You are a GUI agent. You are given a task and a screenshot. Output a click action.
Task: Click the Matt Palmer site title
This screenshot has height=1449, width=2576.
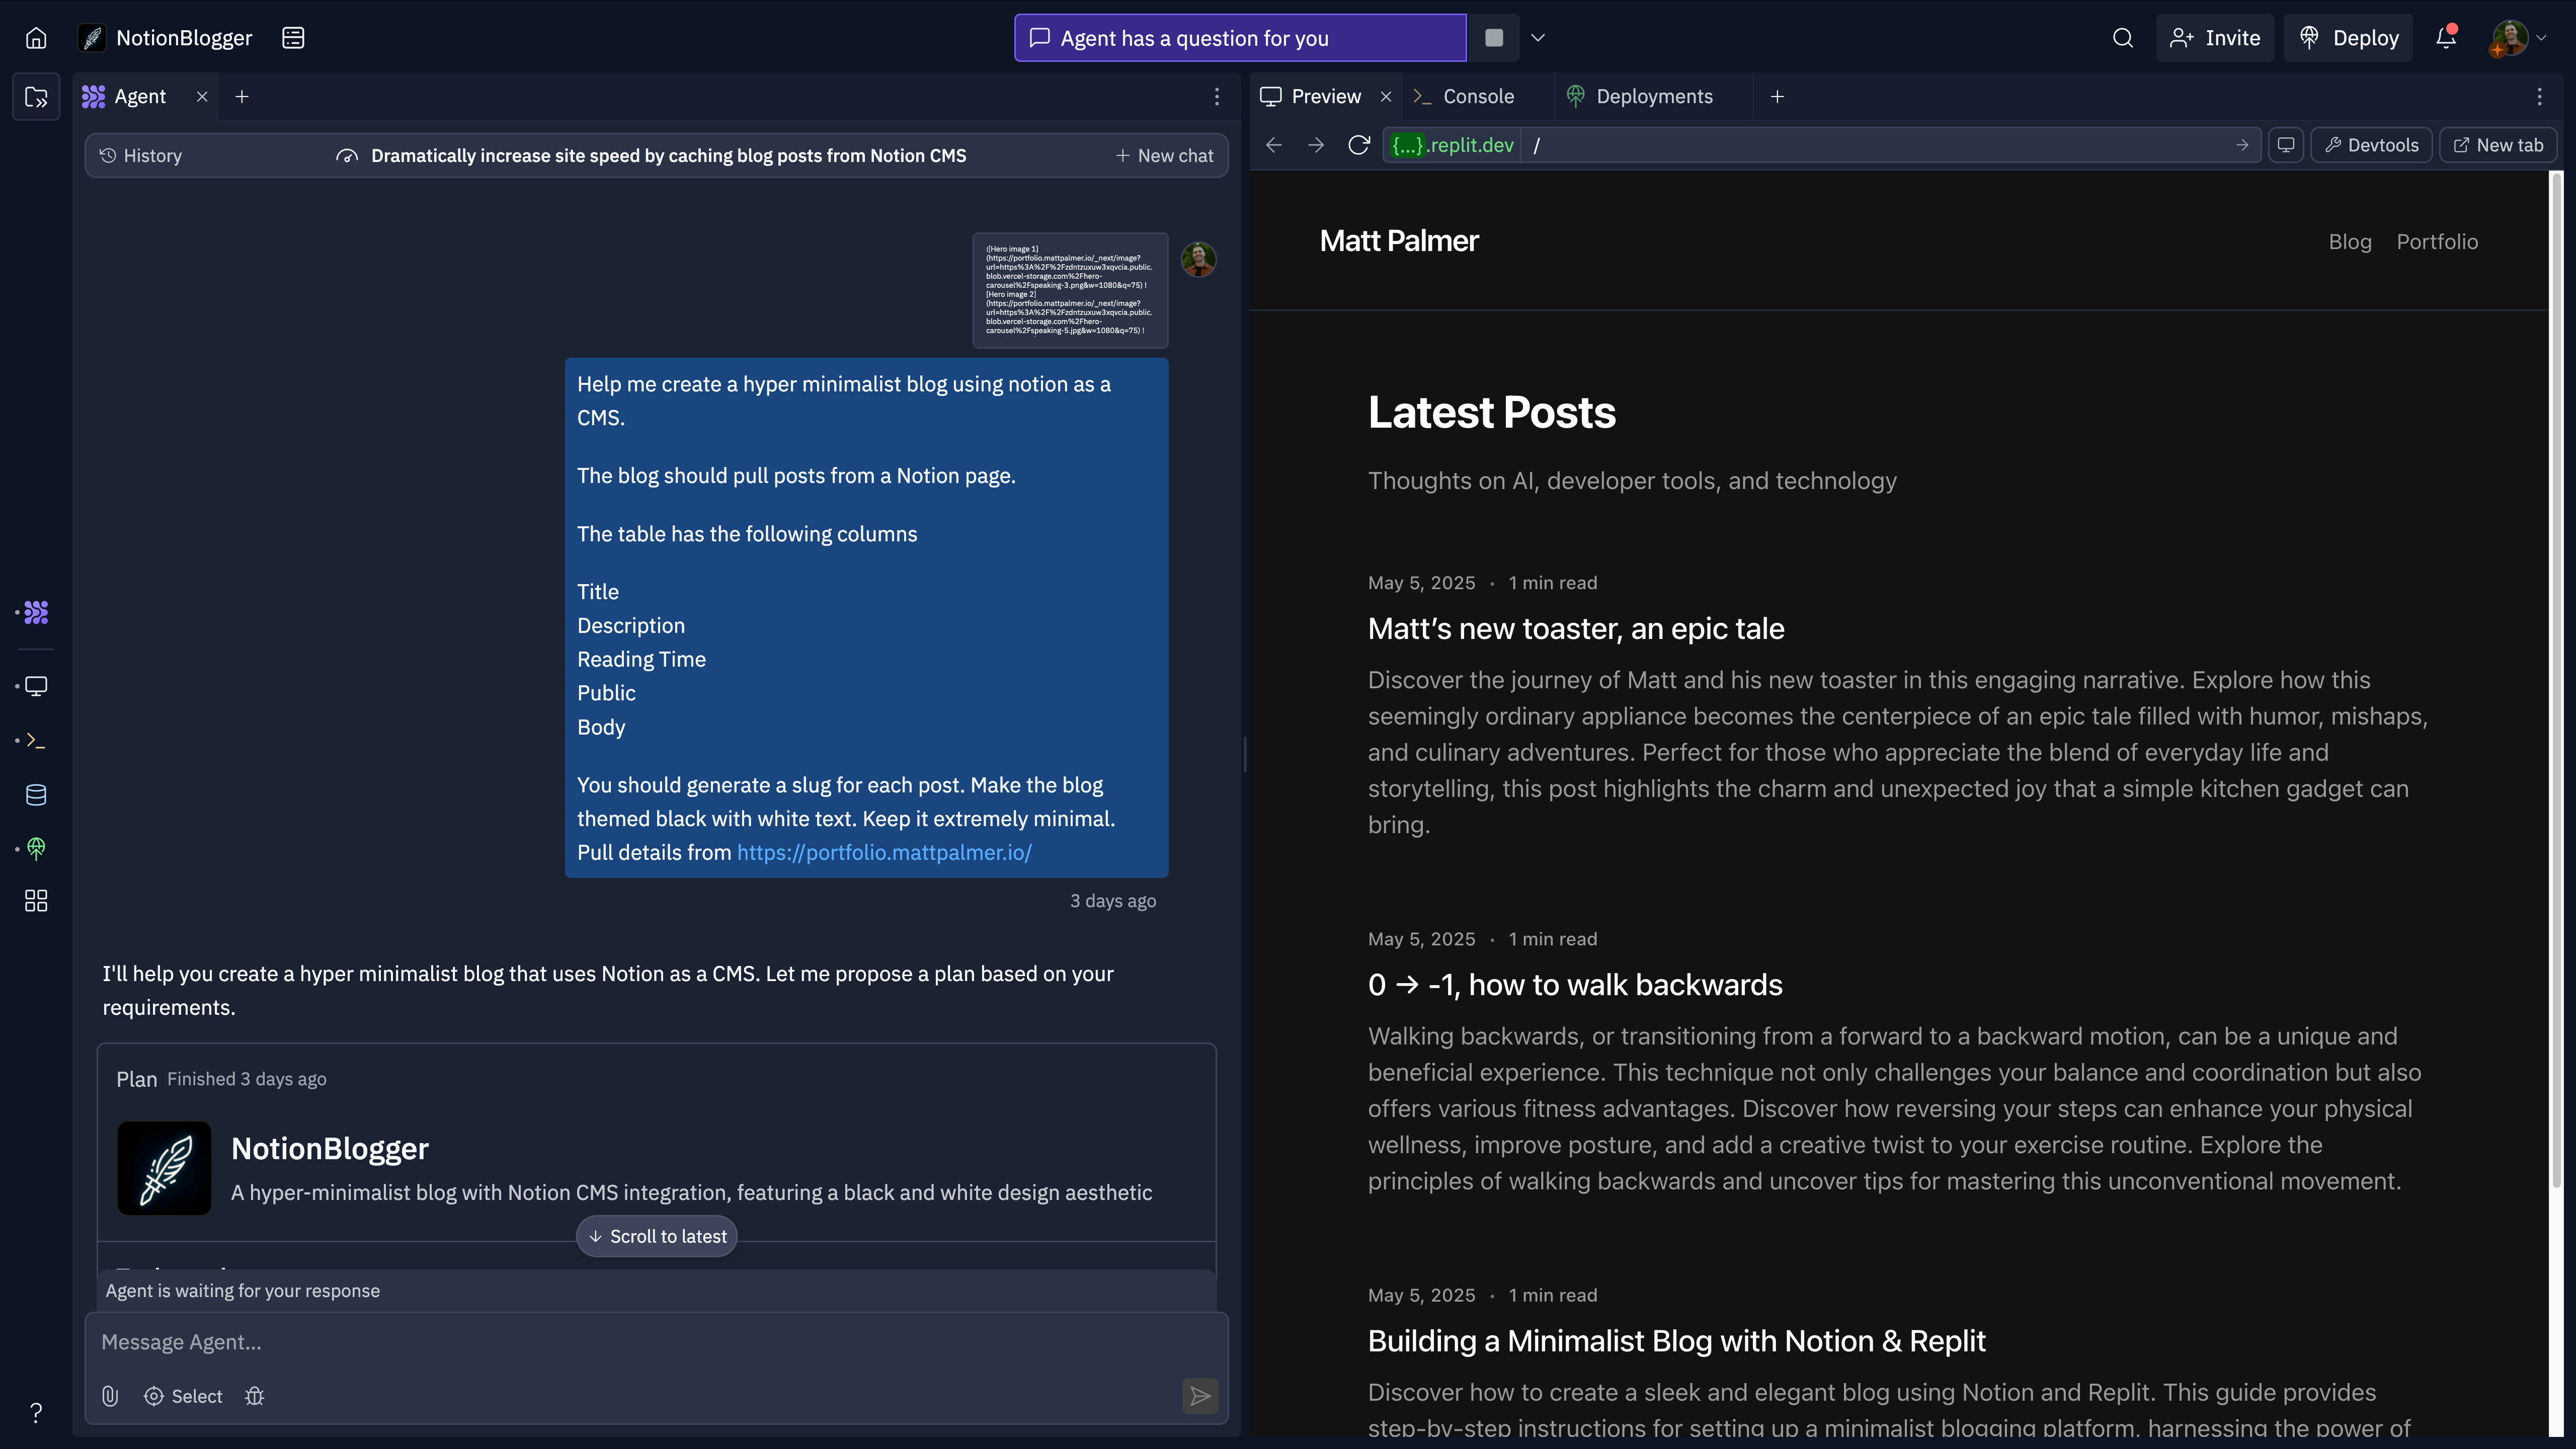1399,241
